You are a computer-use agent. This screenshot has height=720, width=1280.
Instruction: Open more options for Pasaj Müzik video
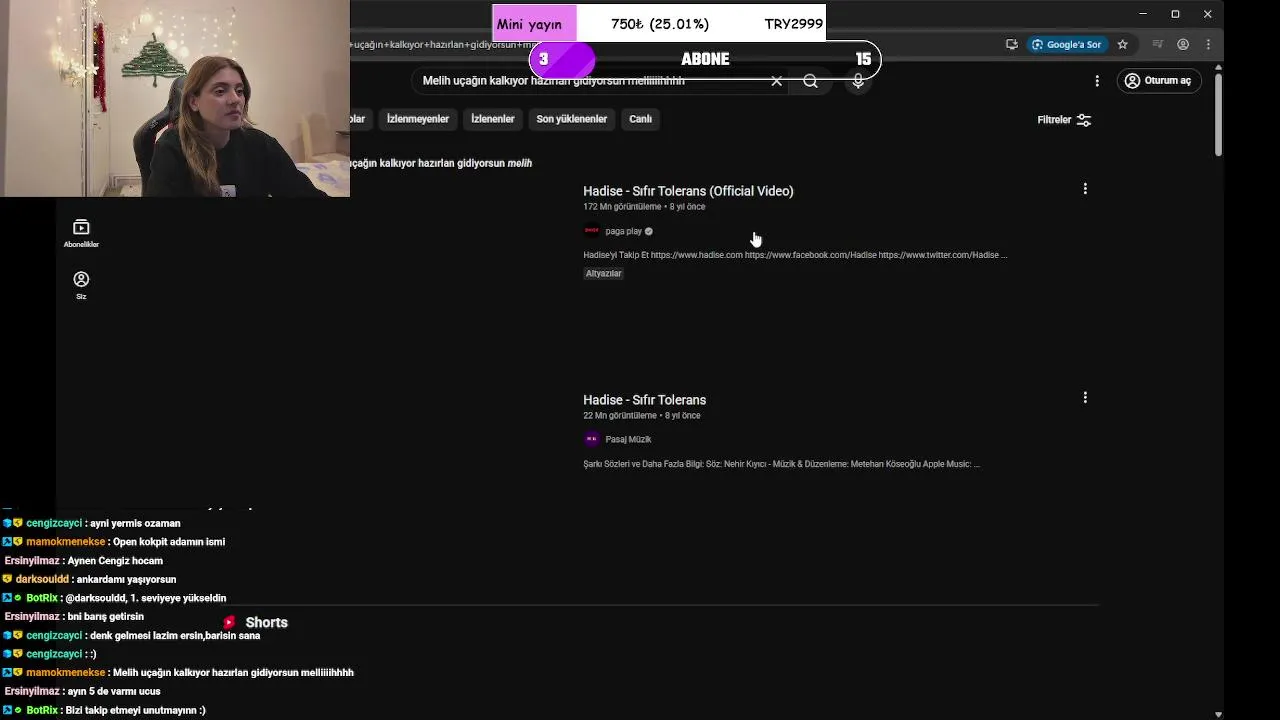point(1085,398)
